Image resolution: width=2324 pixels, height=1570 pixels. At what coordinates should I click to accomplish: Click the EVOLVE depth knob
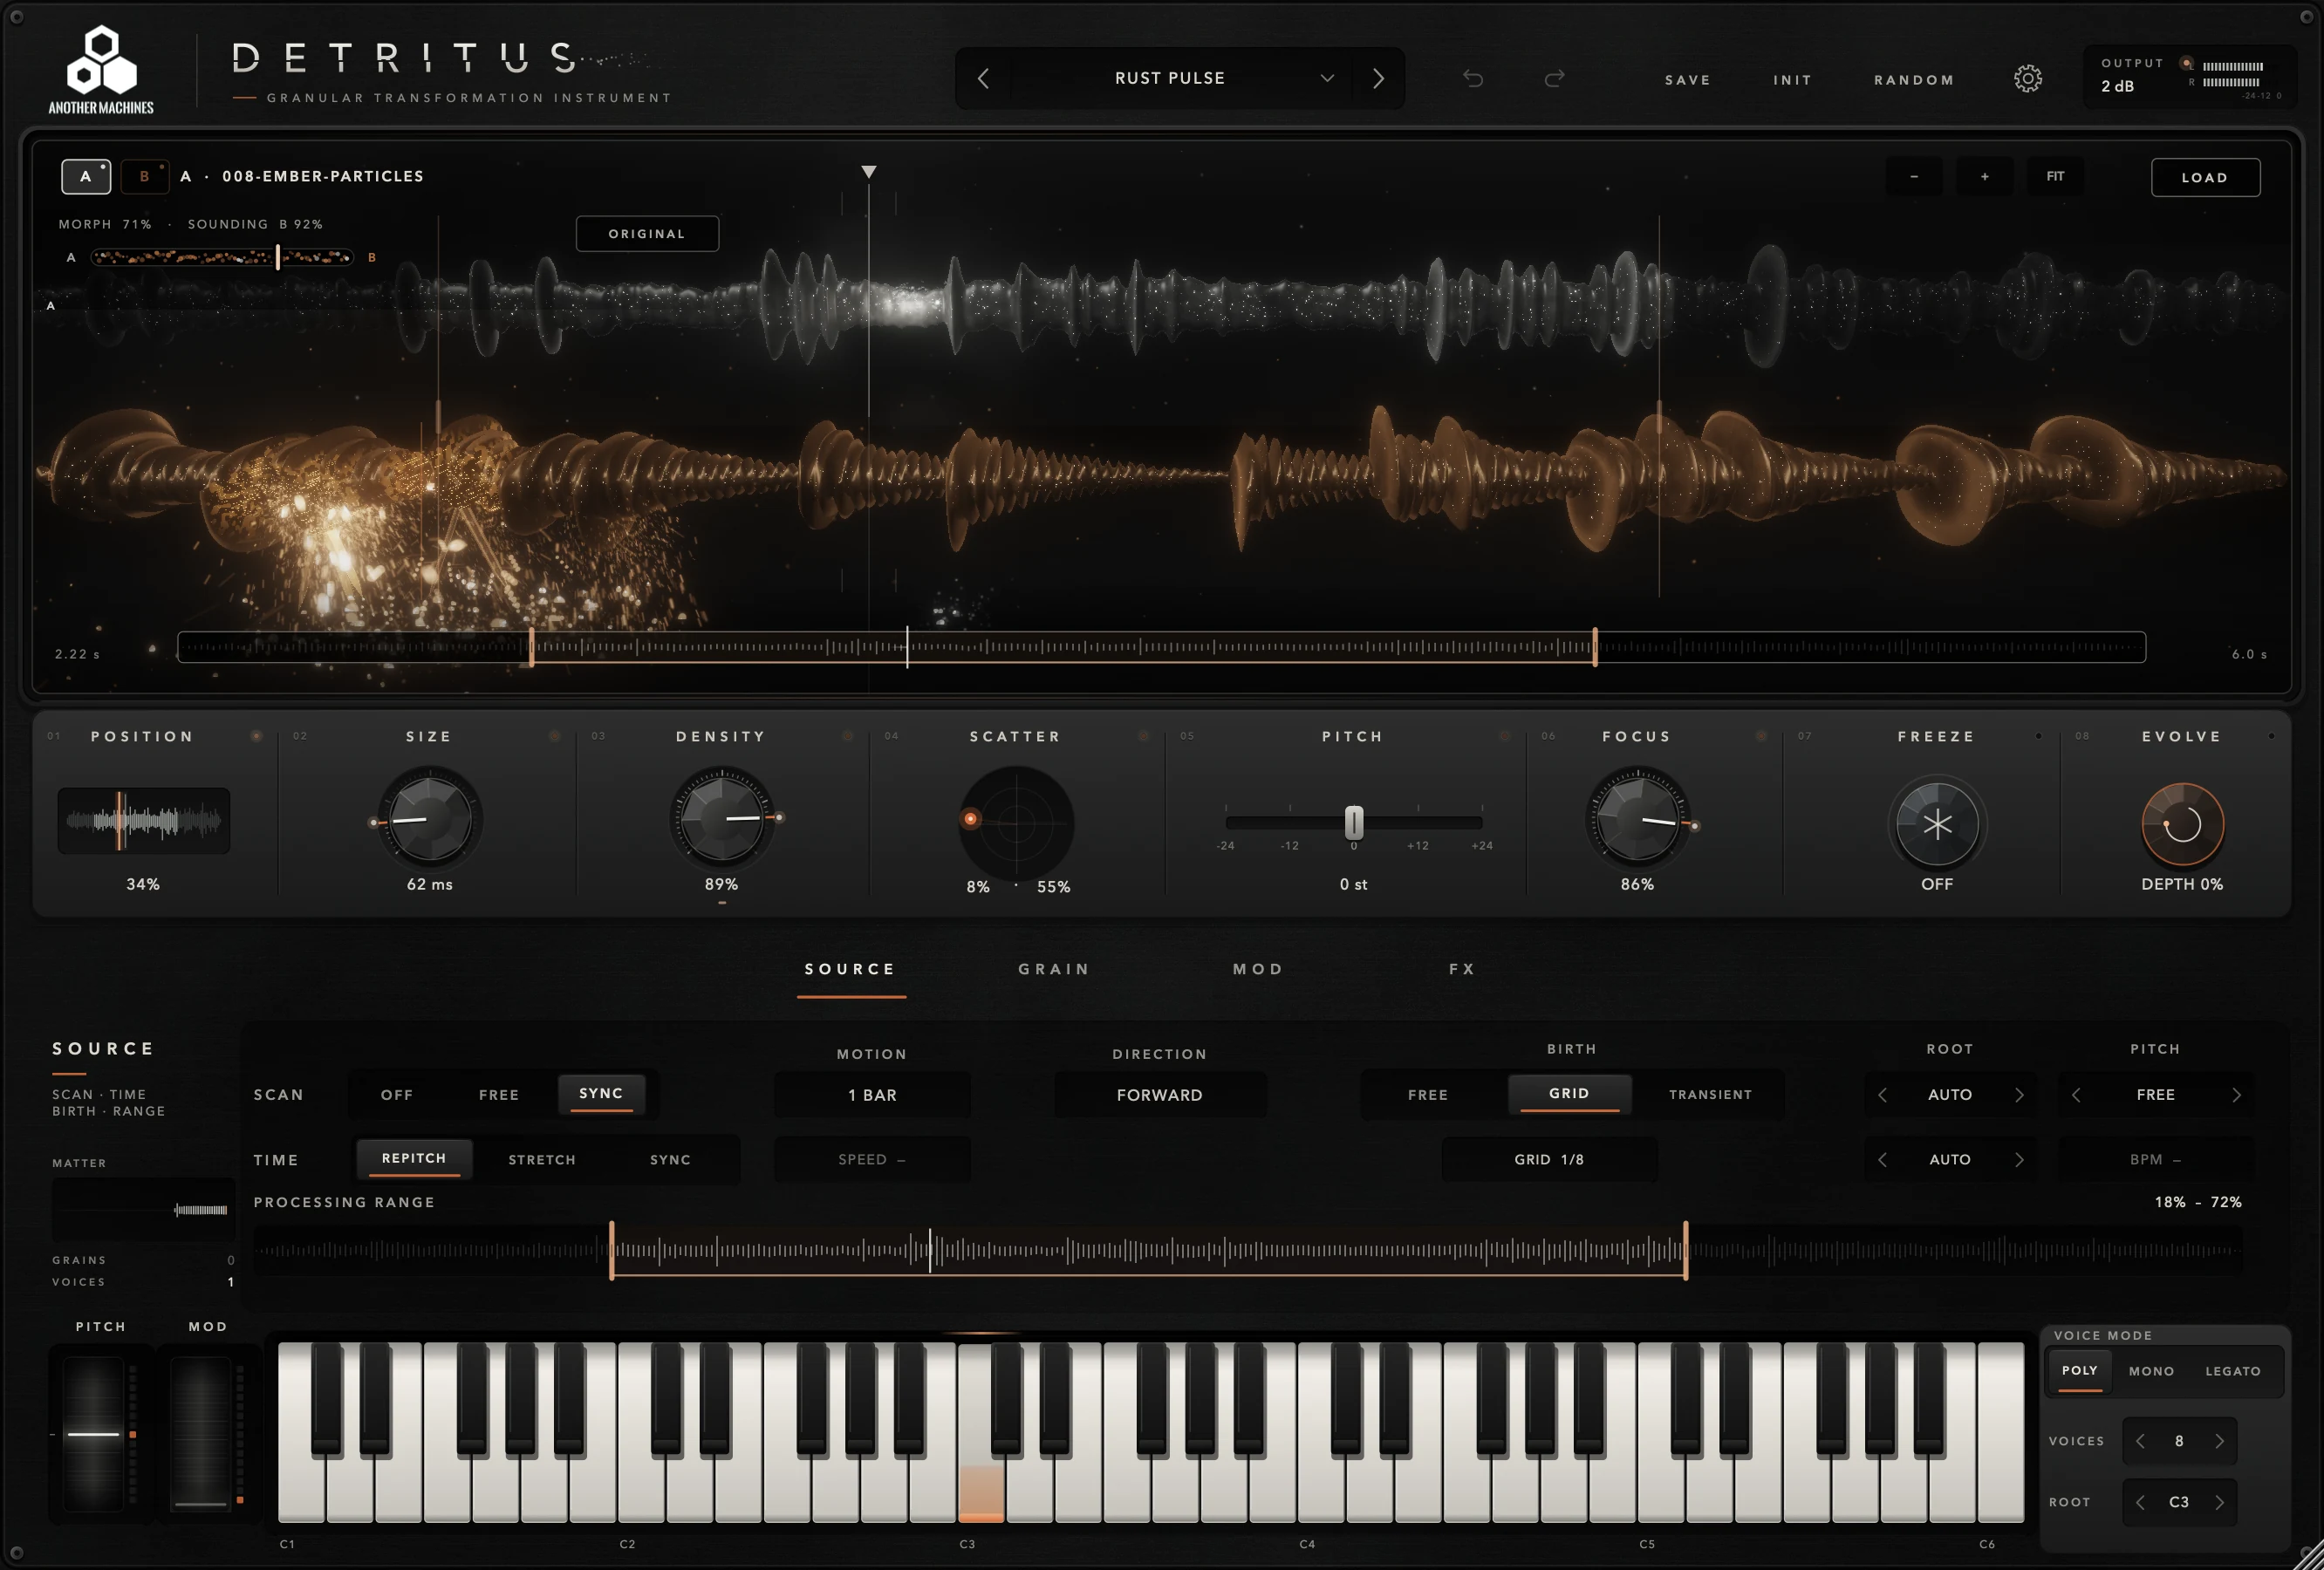pos(2182,824)
